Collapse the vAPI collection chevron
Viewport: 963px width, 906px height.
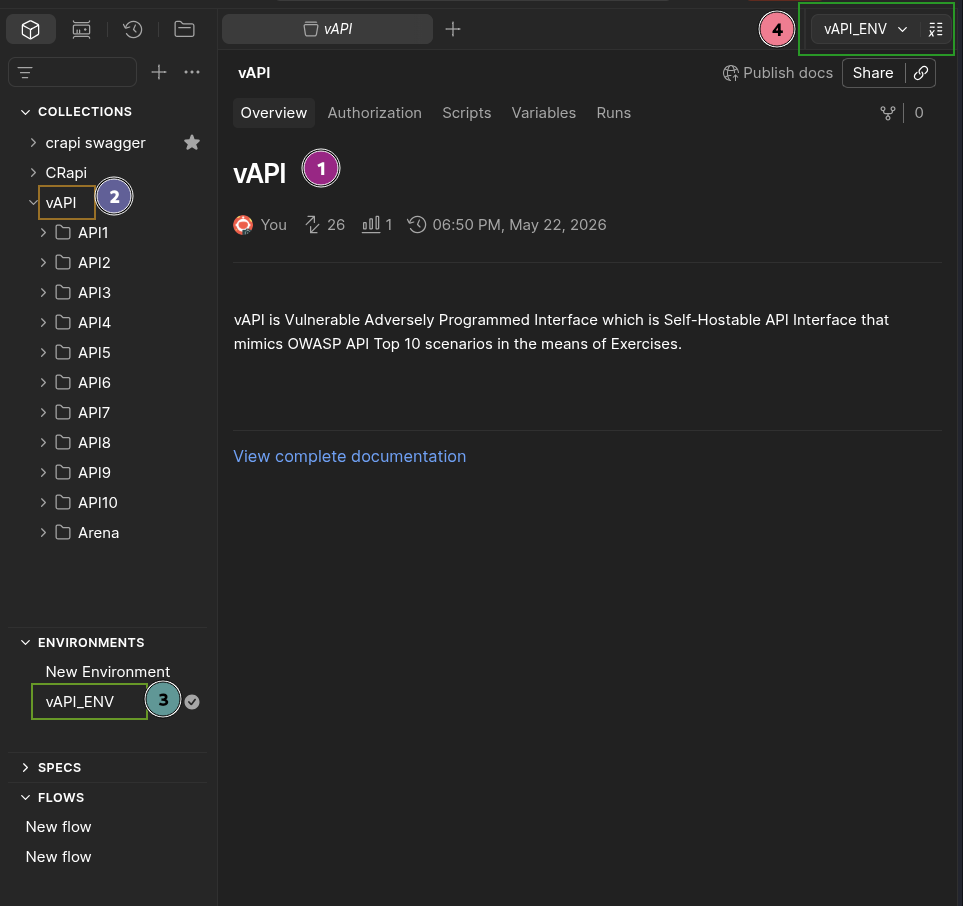pyautogui.click(x=33, y=202)
